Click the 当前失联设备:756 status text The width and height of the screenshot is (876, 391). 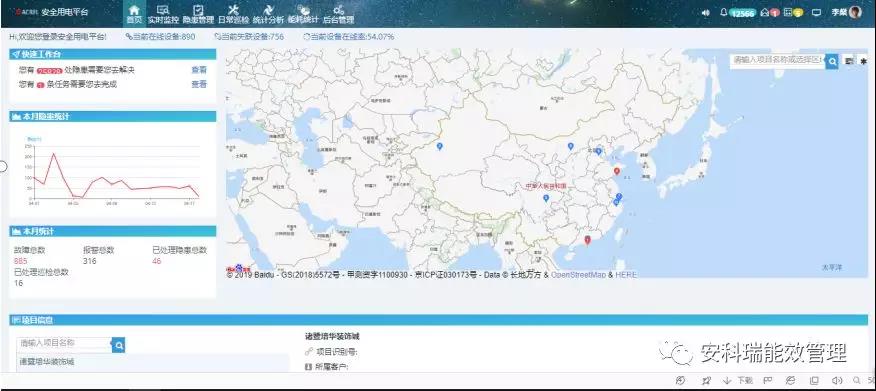[249, 37]
